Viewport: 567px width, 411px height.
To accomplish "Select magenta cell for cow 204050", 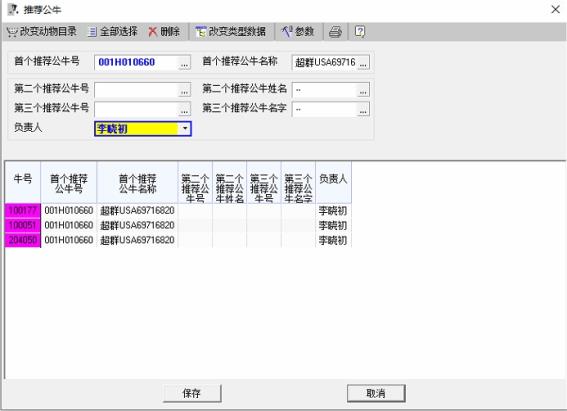I will click(x=22, y=240).
